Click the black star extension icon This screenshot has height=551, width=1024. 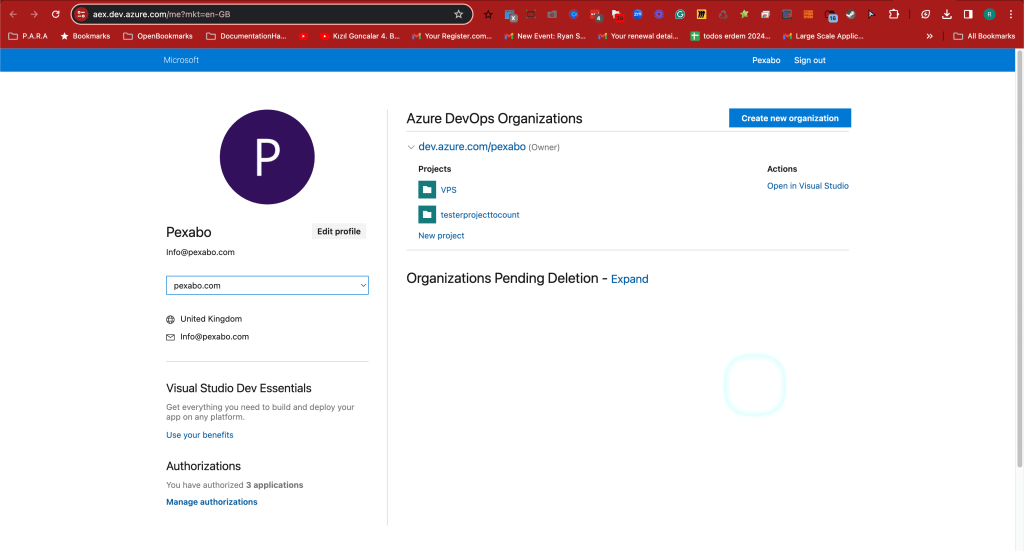point(488,14)
